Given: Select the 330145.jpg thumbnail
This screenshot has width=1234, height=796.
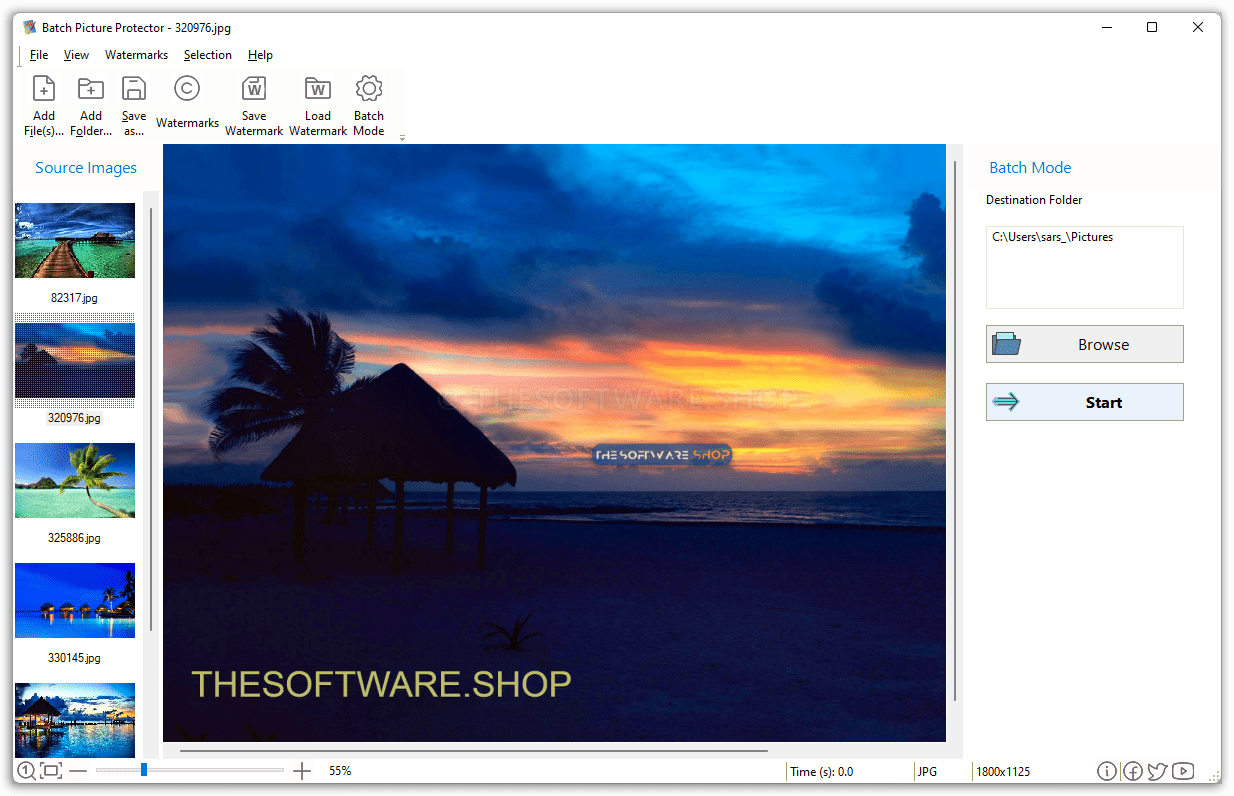Looking at the screenshot, I should (75, 600).
